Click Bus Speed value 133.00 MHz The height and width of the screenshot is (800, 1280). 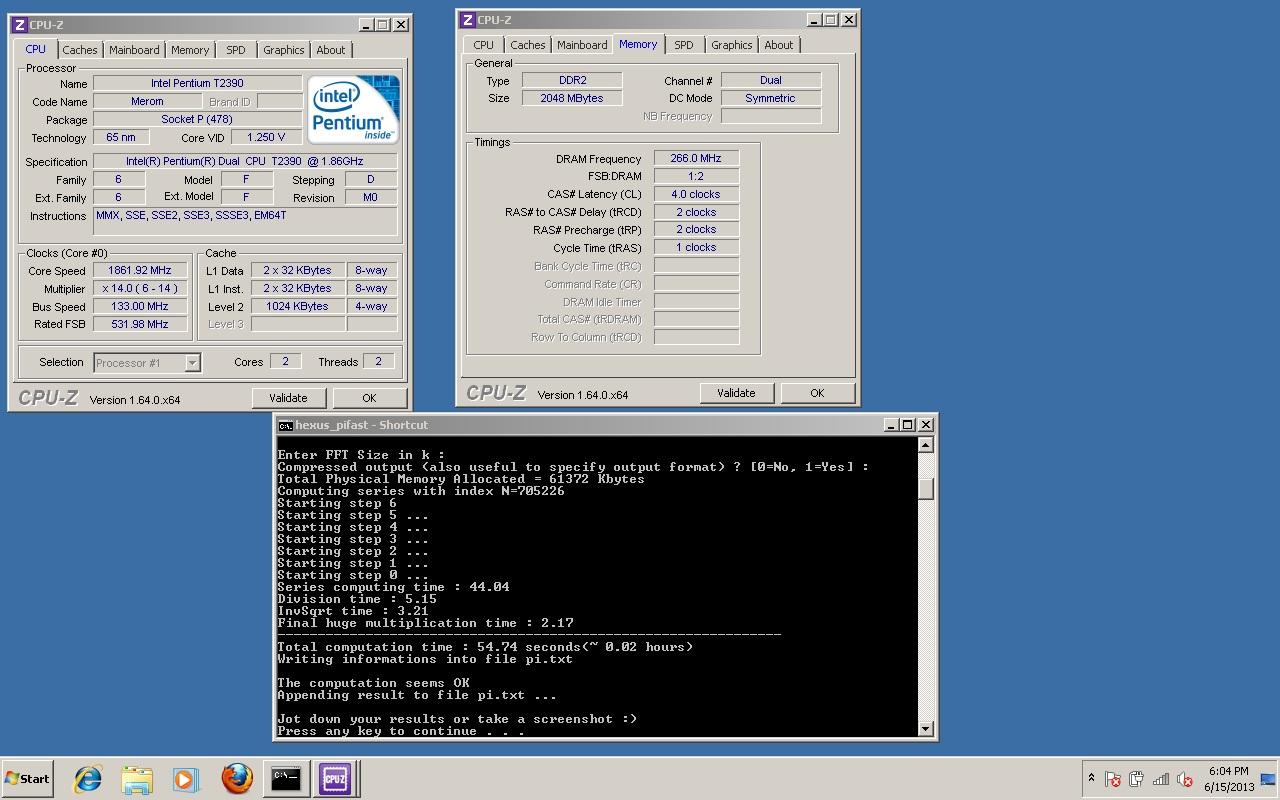point(139,306)
